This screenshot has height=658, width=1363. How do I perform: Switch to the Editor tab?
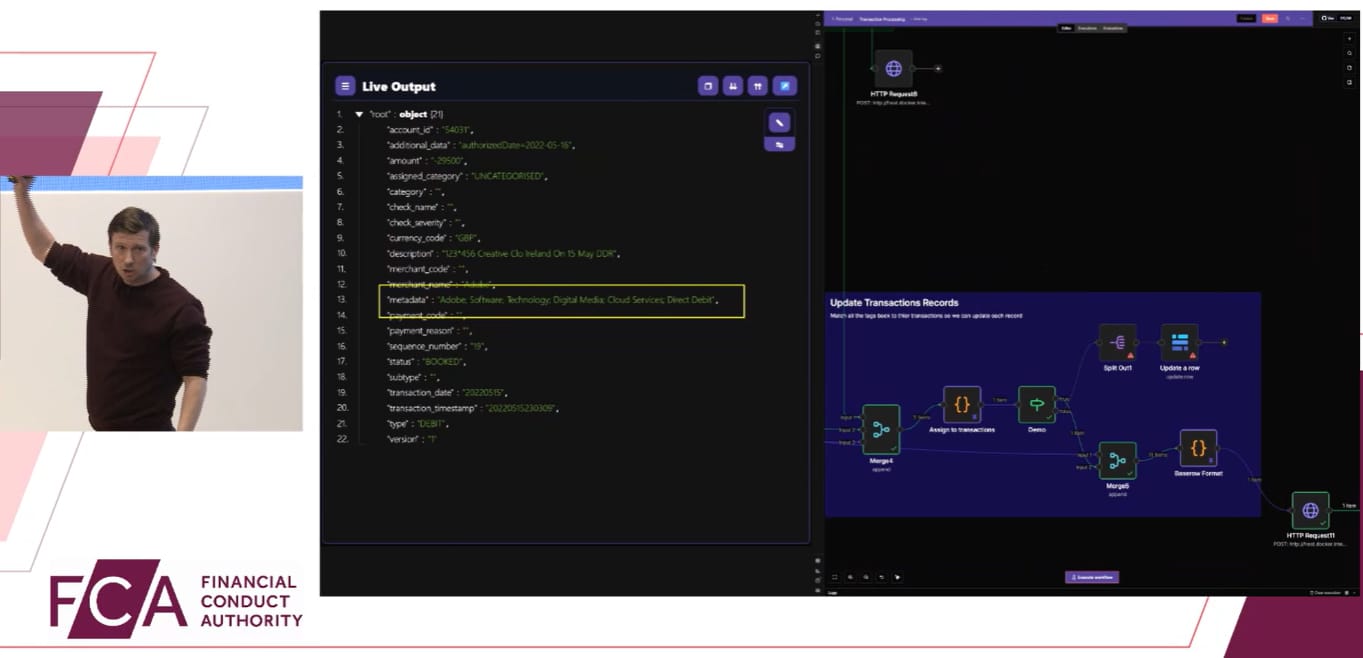[1067, 28]
